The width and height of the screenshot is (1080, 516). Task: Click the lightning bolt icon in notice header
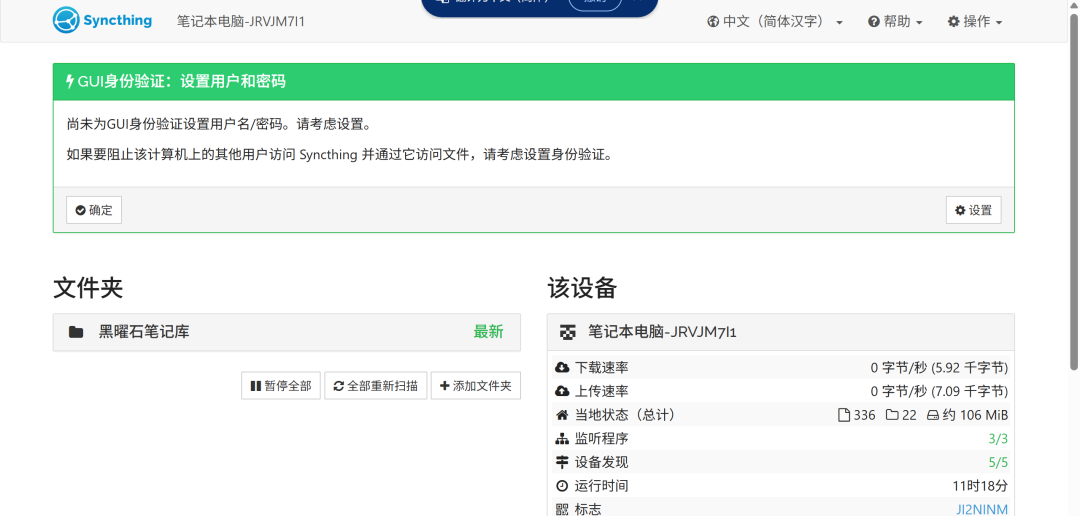[70, 82]
